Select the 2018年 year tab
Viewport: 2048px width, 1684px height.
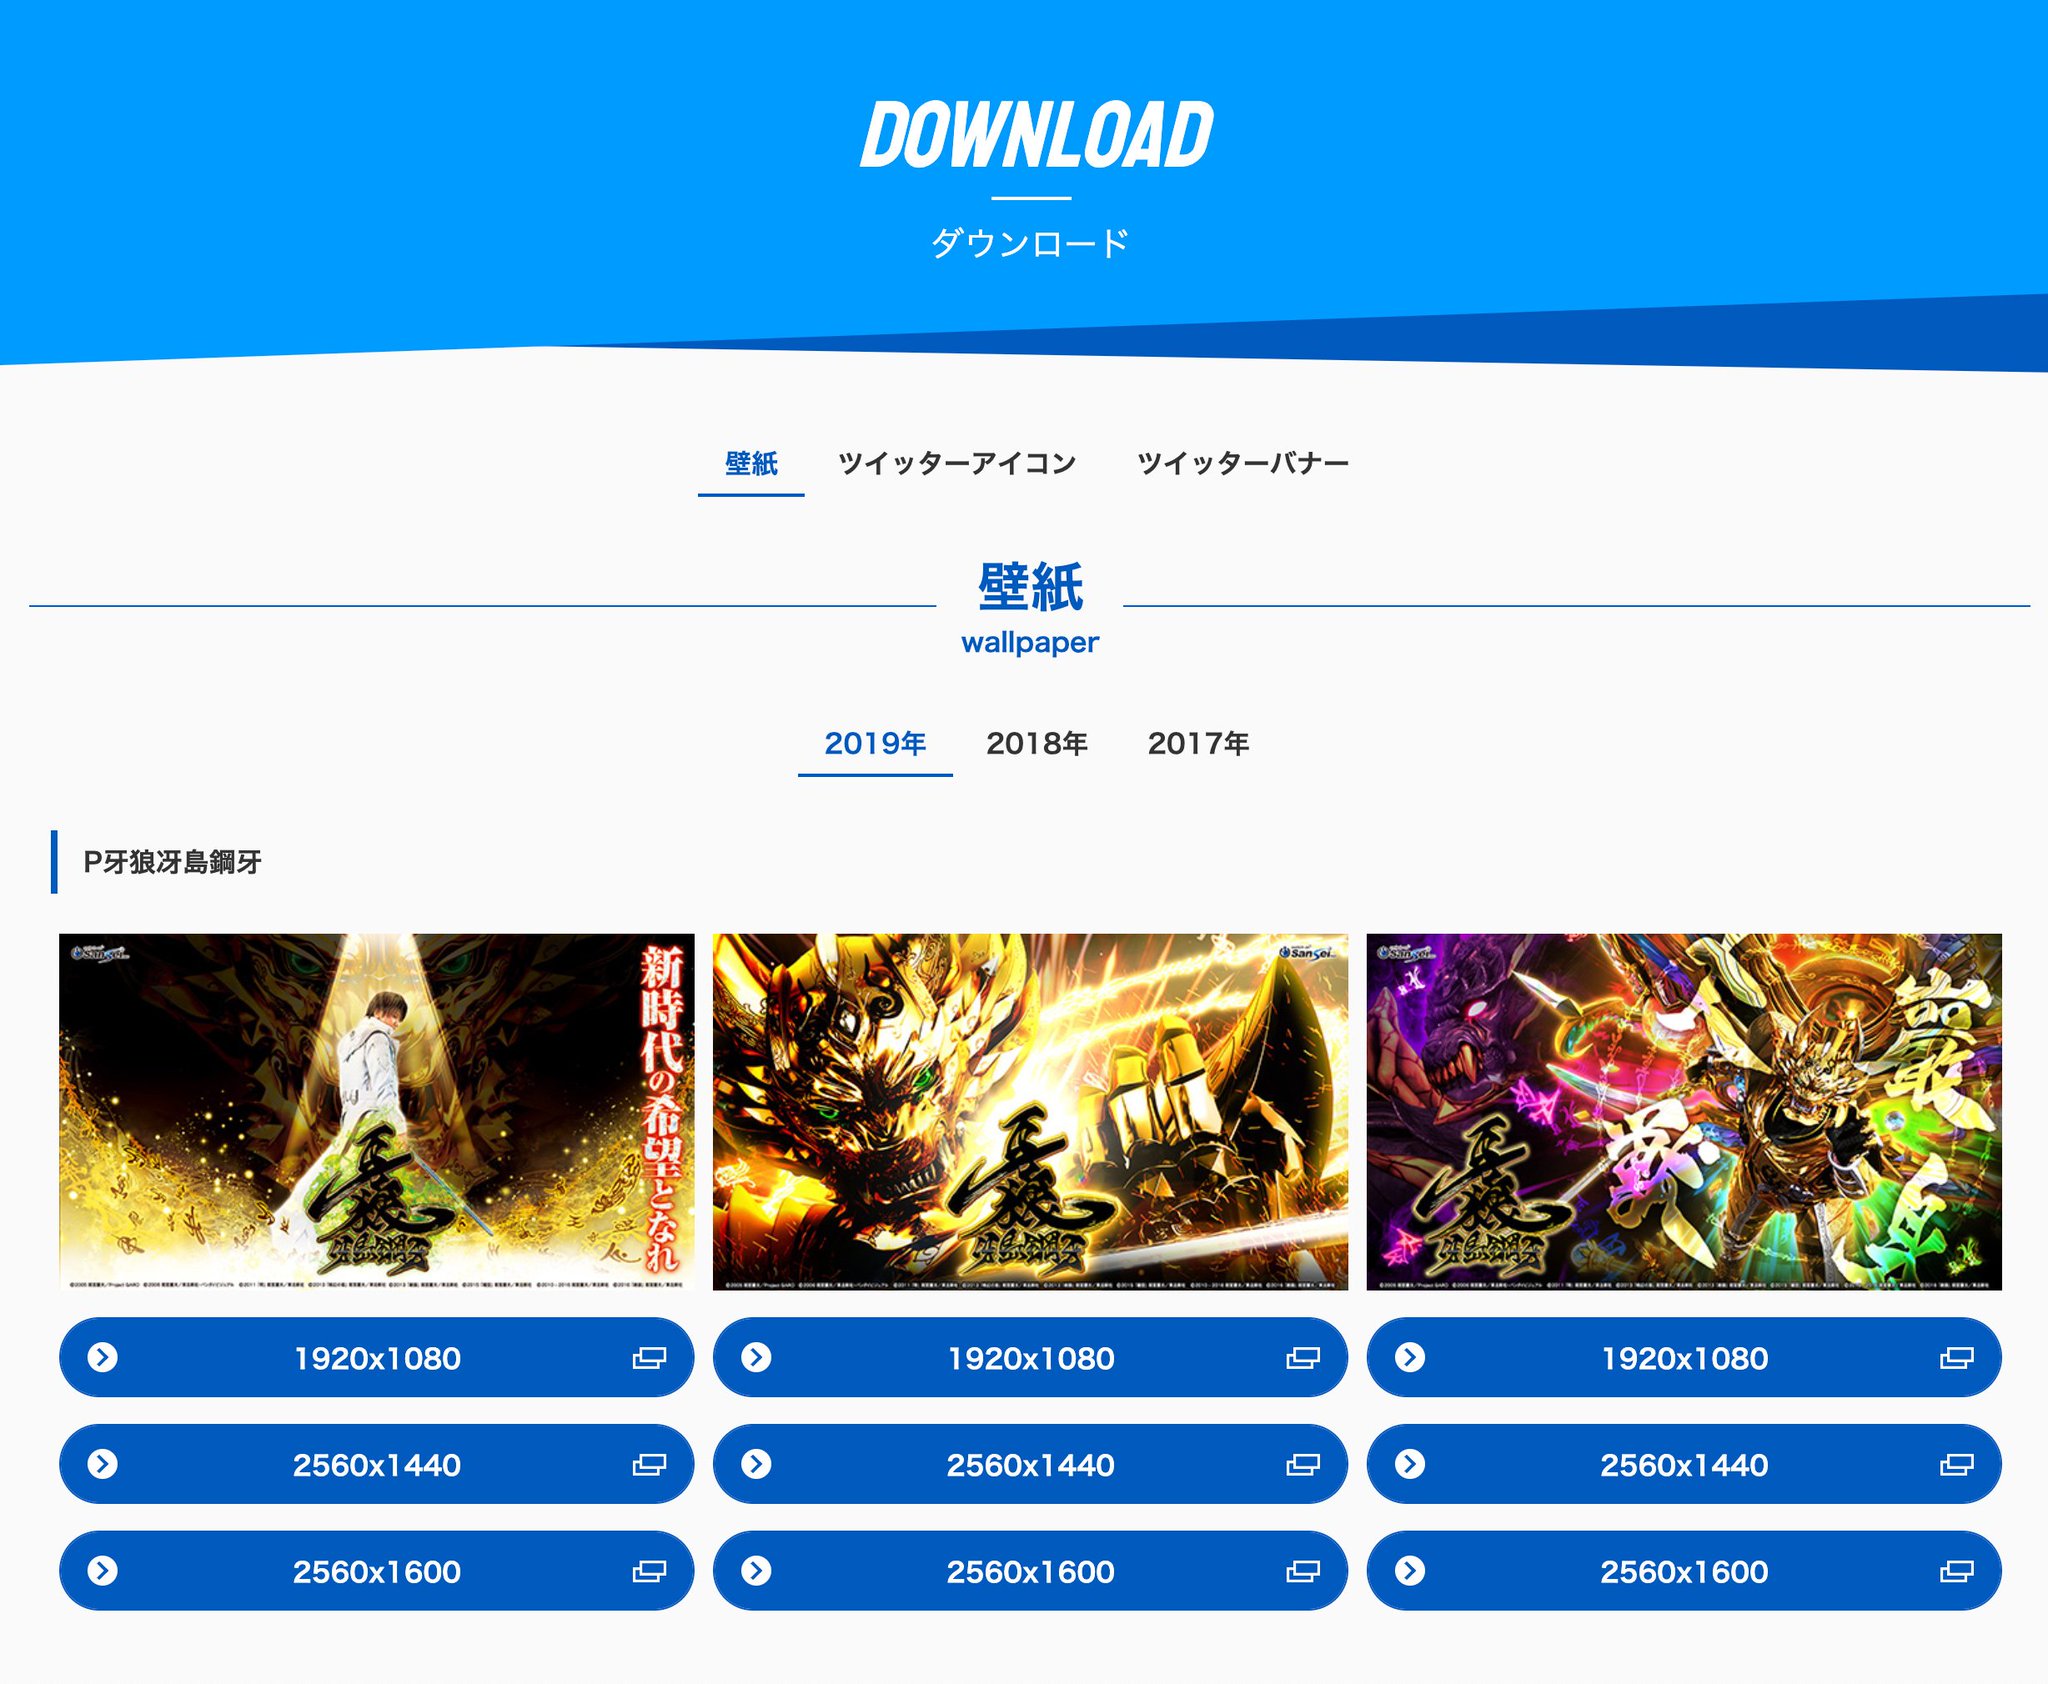tap(1037, 744)
